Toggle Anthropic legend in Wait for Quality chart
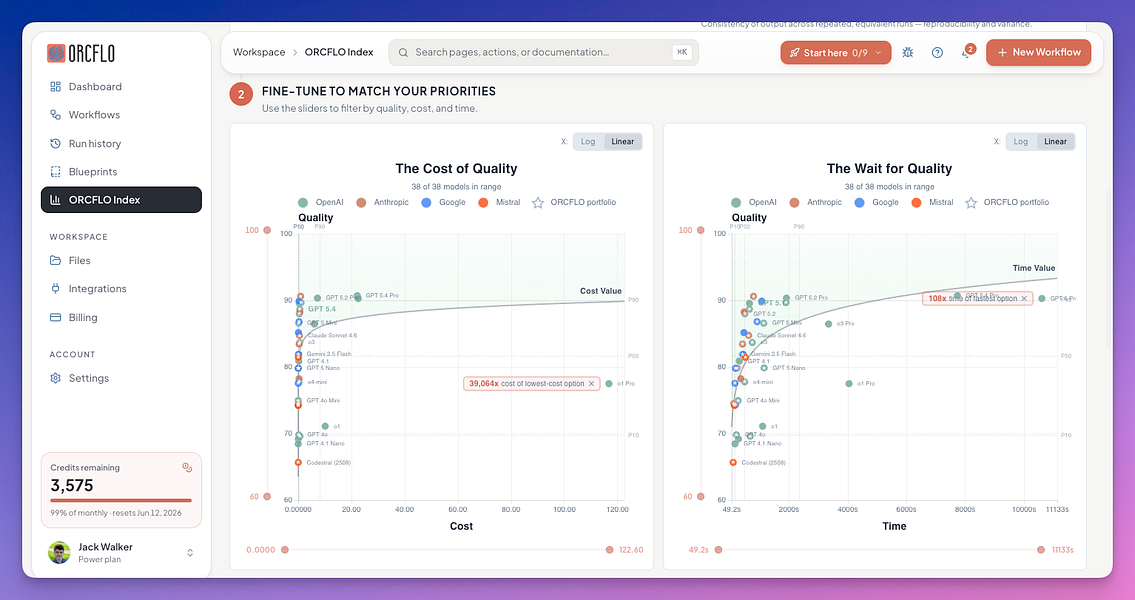The height and width of the screenshot is (600, 1135). 815,203
